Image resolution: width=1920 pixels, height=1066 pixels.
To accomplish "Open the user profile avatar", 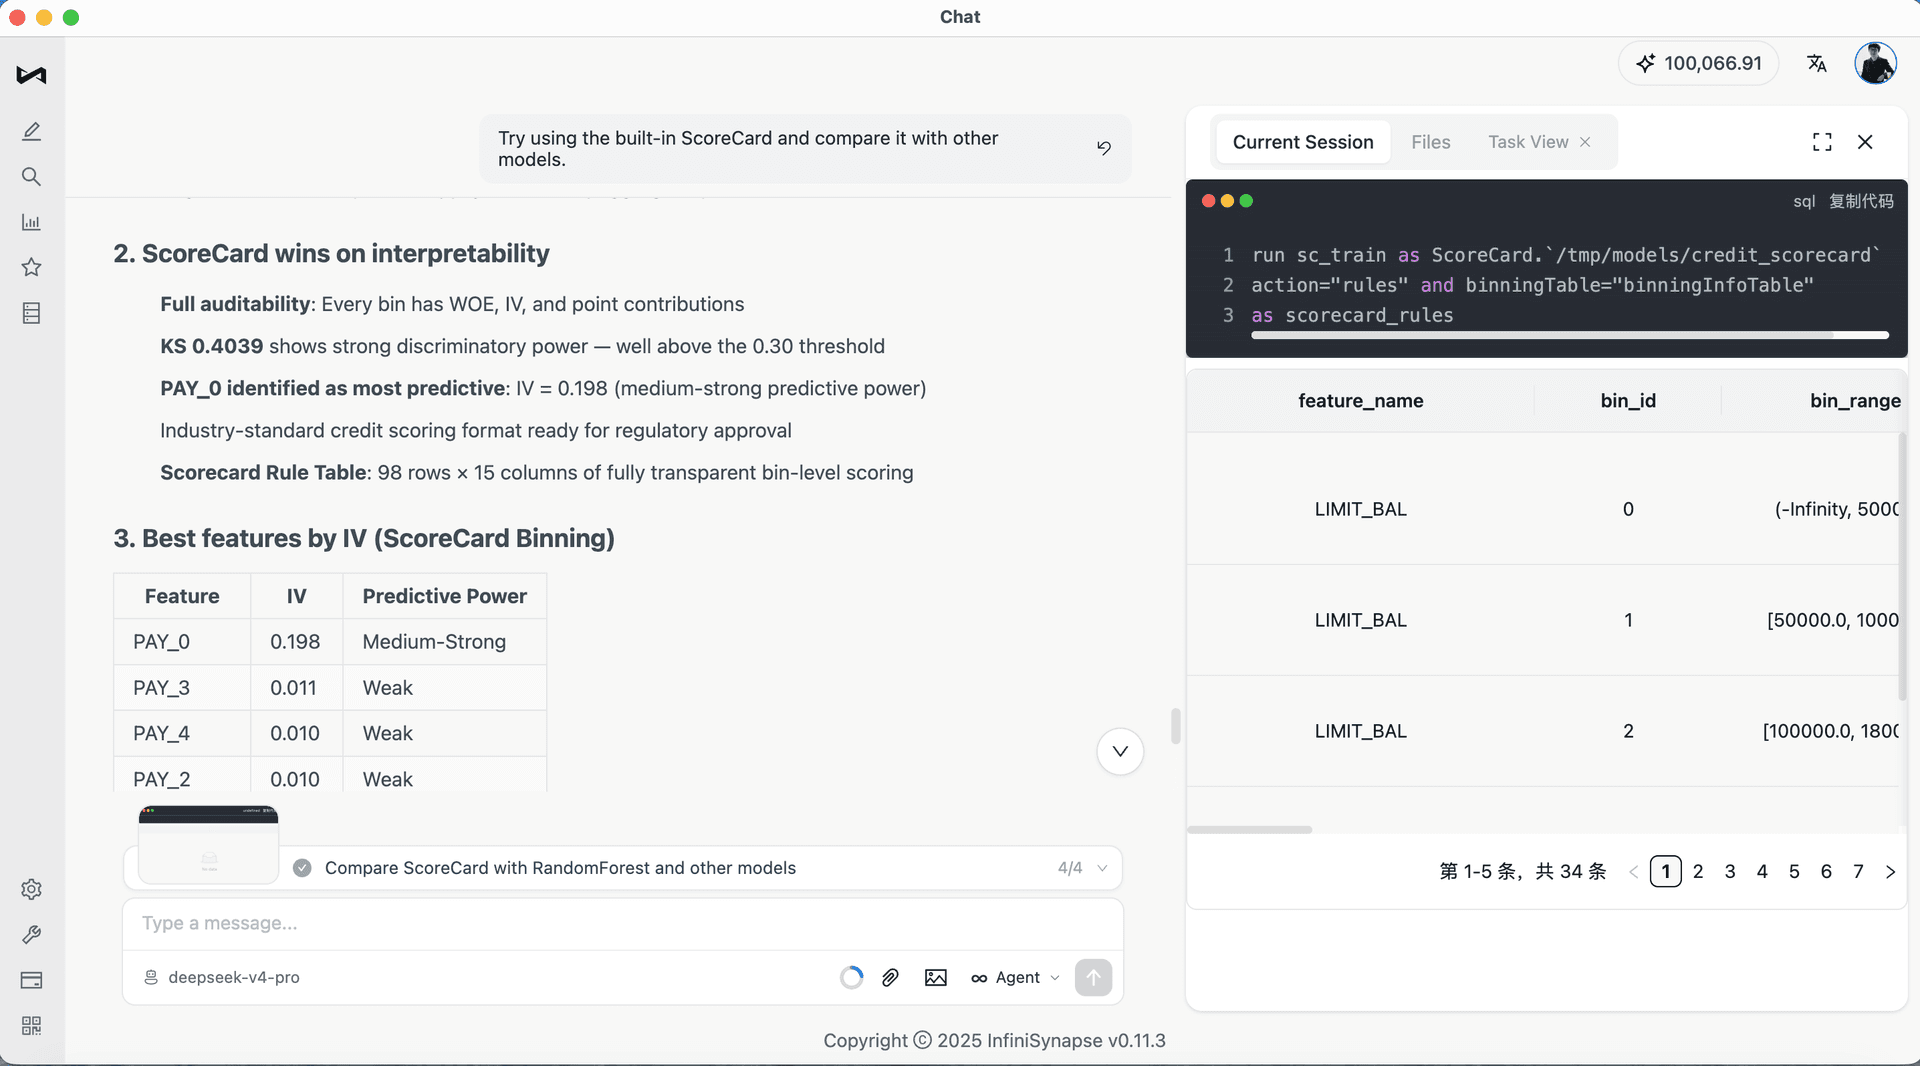I will tap(1875, 63).
